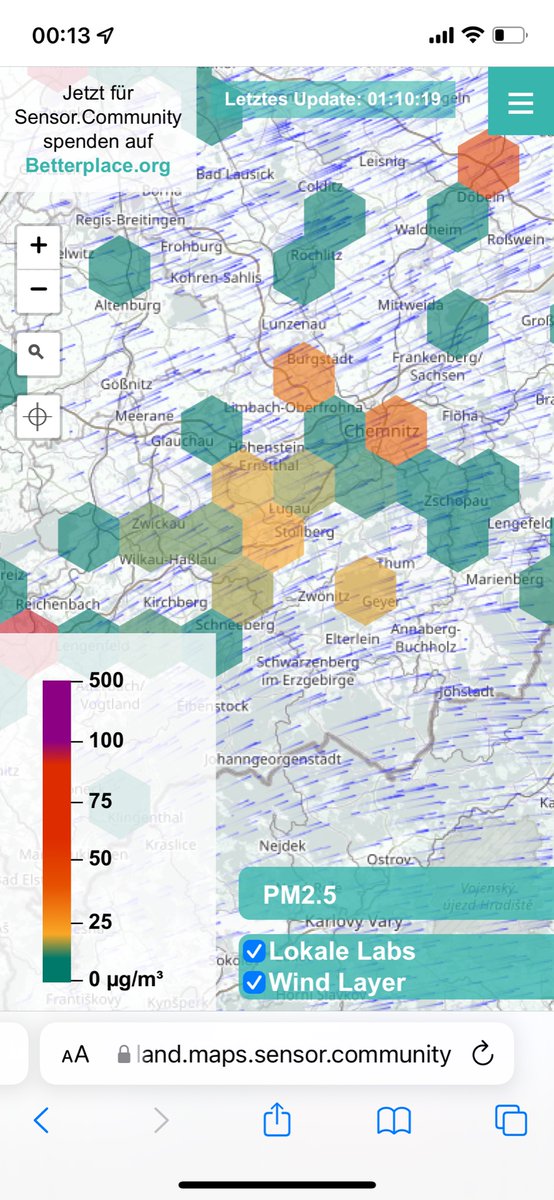This screenshot has height=1200, width=554.
Task: Center map on my location crosshair
Action: pyautogui.click(x=38, y=416)
